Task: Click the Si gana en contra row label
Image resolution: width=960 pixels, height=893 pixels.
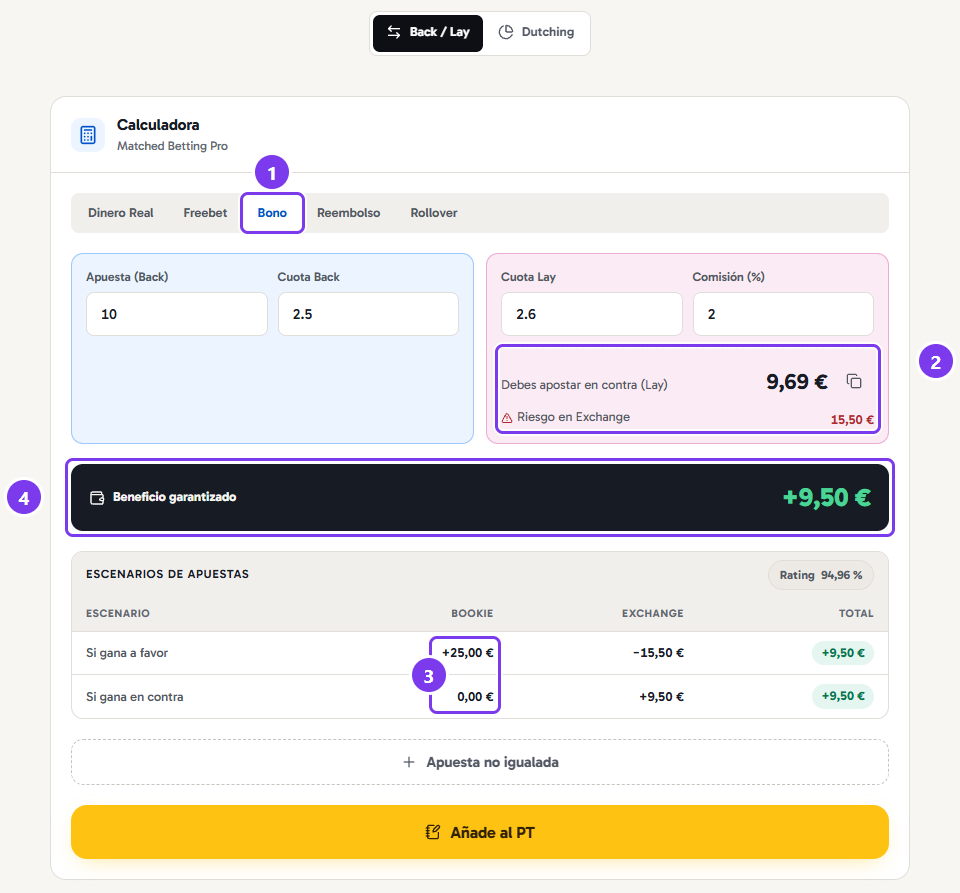Action: pyautogui.click(x=135, y=697)
